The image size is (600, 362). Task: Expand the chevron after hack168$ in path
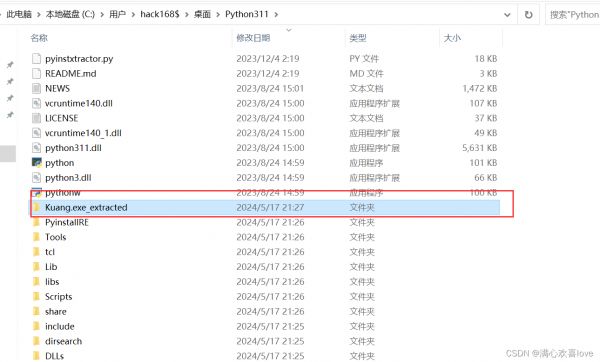pos(187,15)
